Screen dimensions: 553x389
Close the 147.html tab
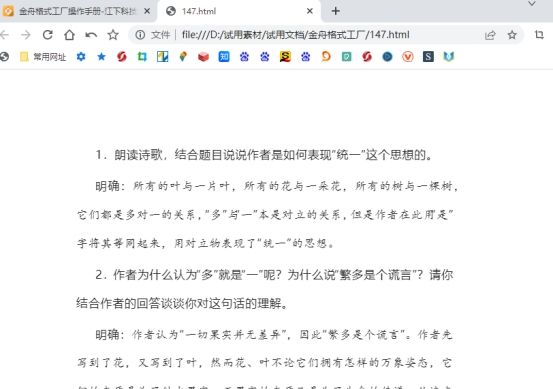(x=310, y=11)
